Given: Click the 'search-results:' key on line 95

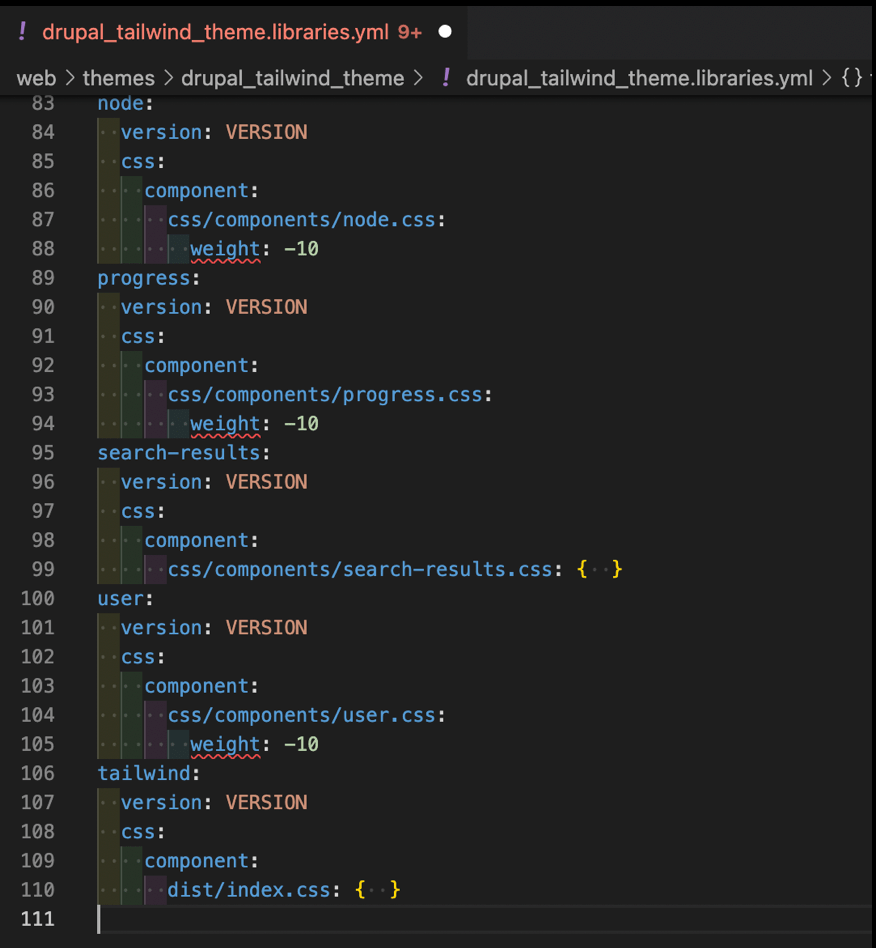Looking at the screenshot, I should [183, 453].
